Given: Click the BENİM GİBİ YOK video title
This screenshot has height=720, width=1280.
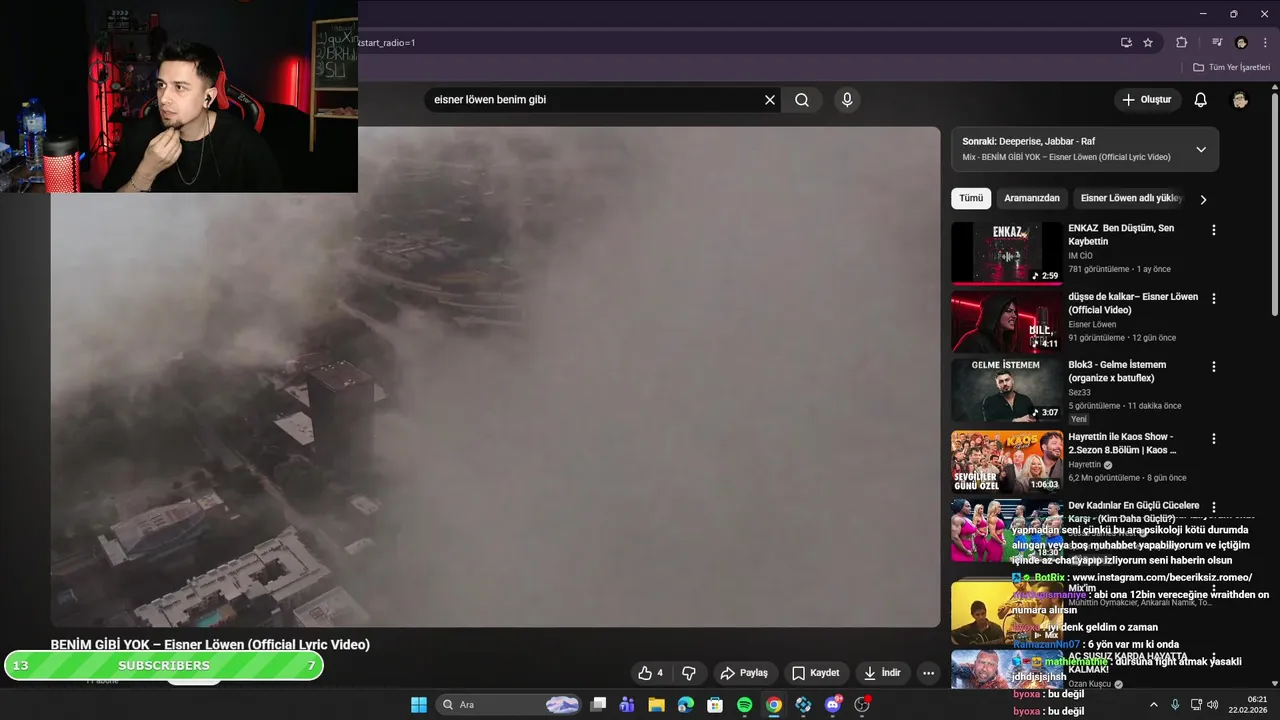Looking at the screenshot, I should [210, 645].
